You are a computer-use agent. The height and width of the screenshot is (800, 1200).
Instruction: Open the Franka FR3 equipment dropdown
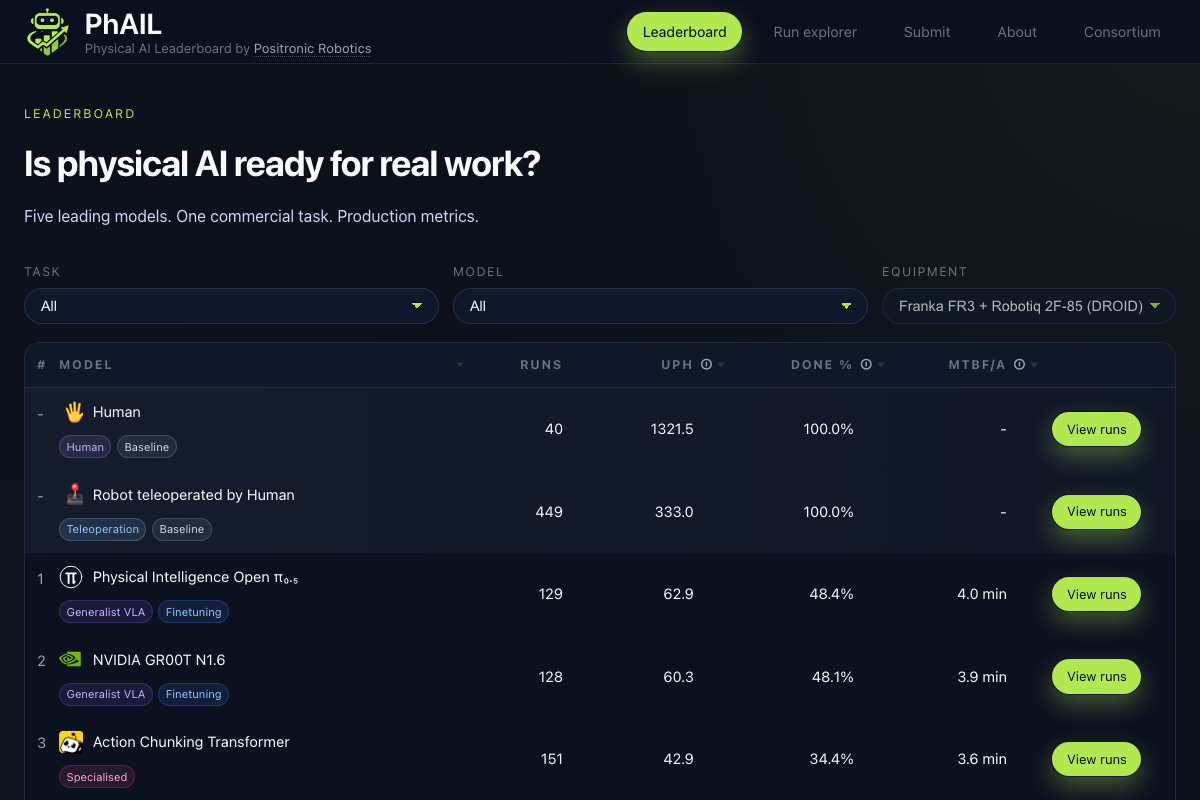[1028, 305]
